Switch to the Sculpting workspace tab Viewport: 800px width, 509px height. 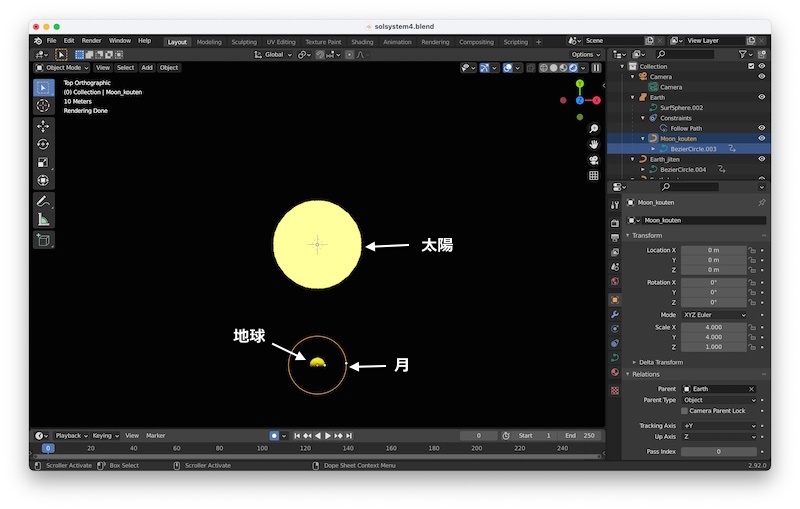coord(243,42)
